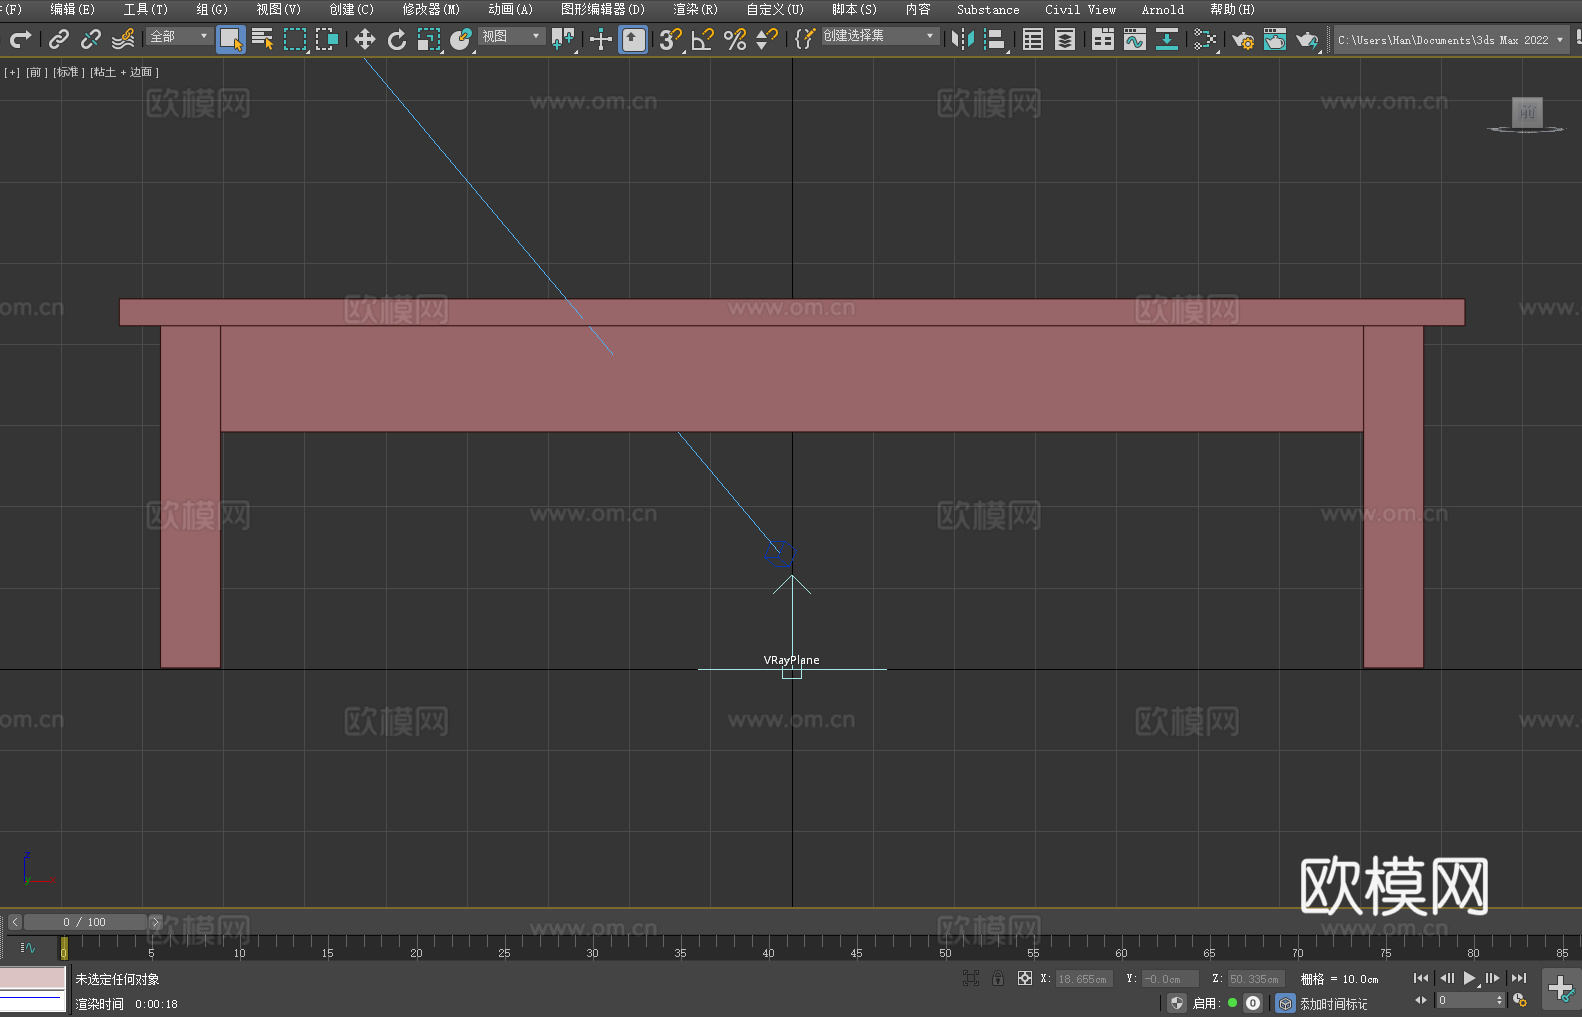Click the Select and Place tool
The height and width of the screenshot is (1017, 1582).
461,39
